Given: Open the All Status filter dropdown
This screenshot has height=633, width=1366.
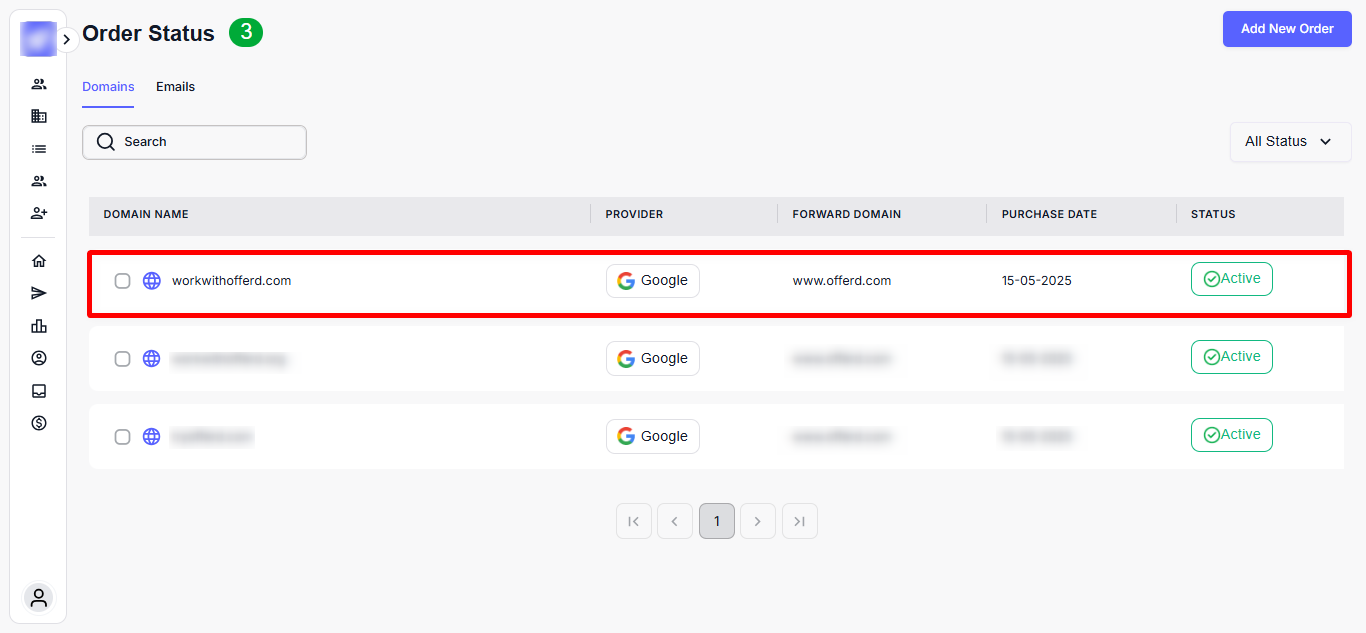Looking at the screenshot, I should click(x=1289, y=142).
